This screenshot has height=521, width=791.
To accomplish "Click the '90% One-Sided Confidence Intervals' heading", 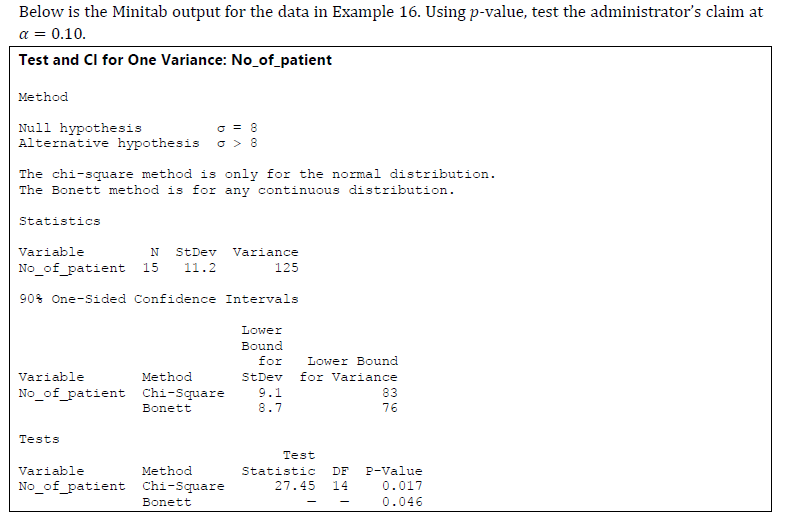I will pyautogui.click(x=159, y=299).
